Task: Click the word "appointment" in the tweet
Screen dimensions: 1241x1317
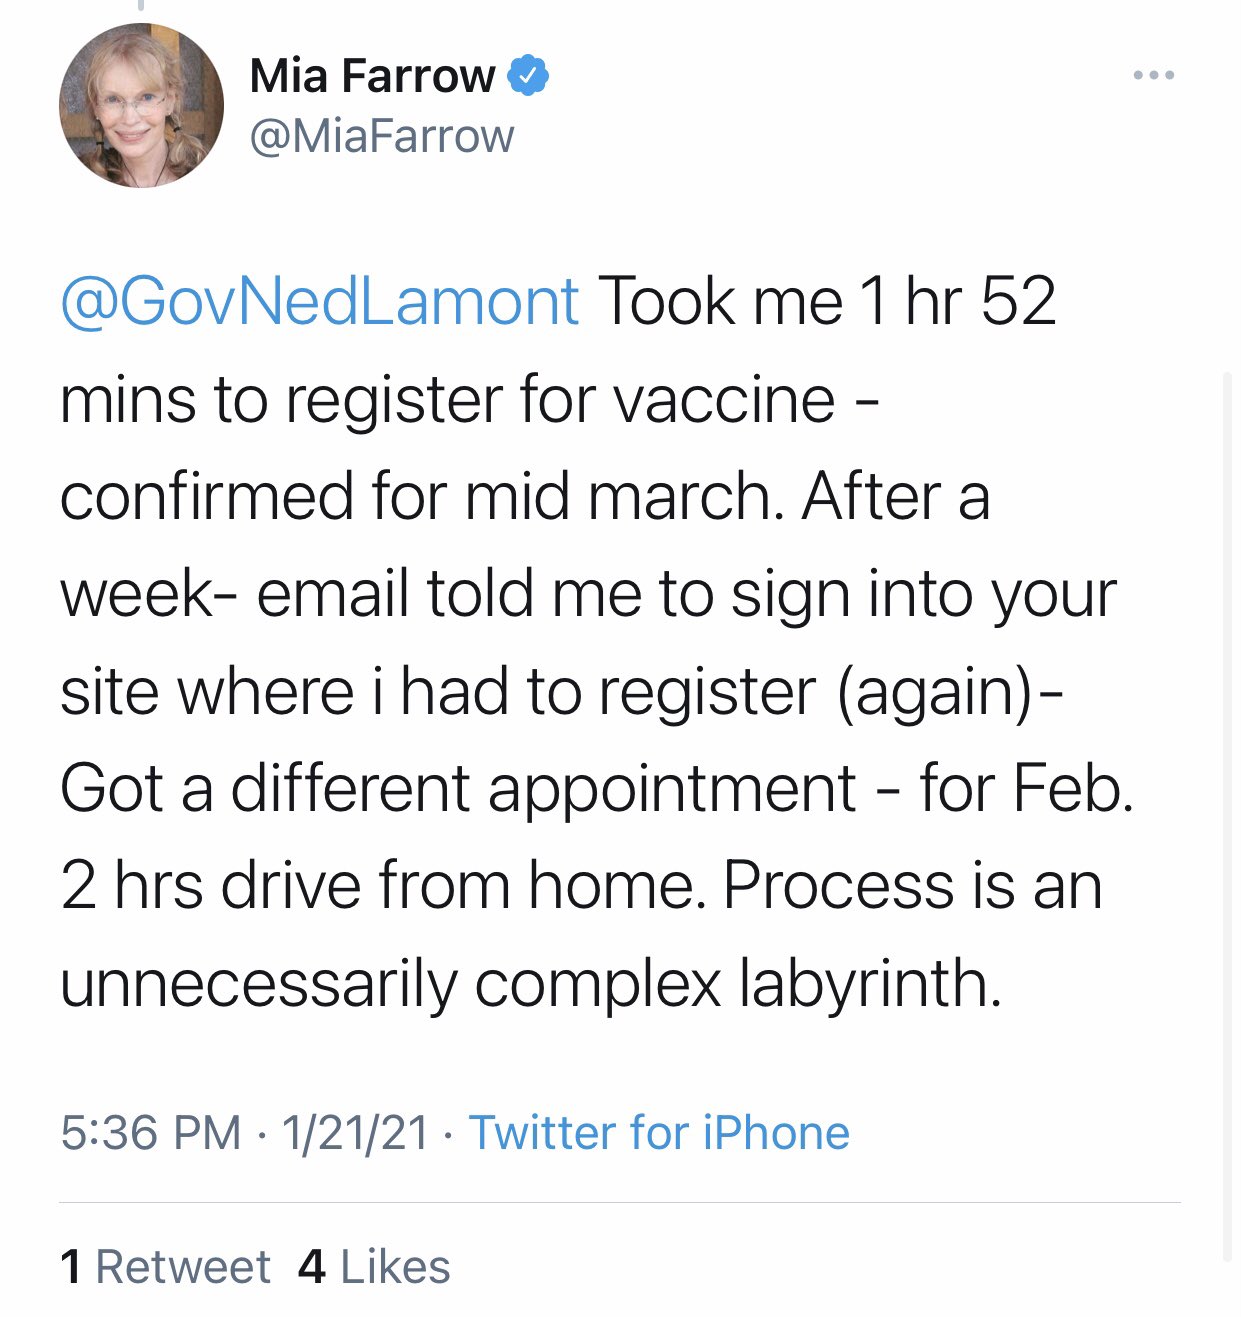Action: click(x=672, y=789)
